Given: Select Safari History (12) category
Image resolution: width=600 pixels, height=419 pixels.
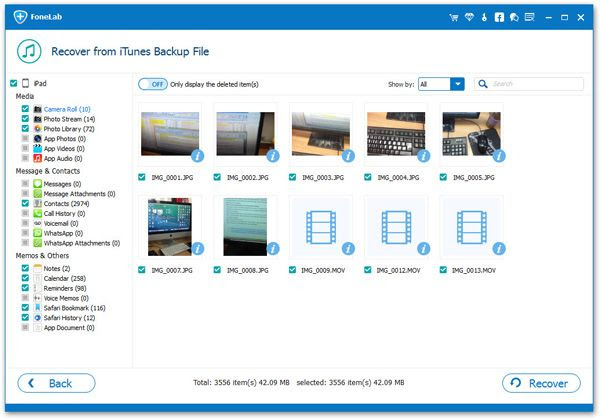Looking at the screenshot, I should pos(69,318).
